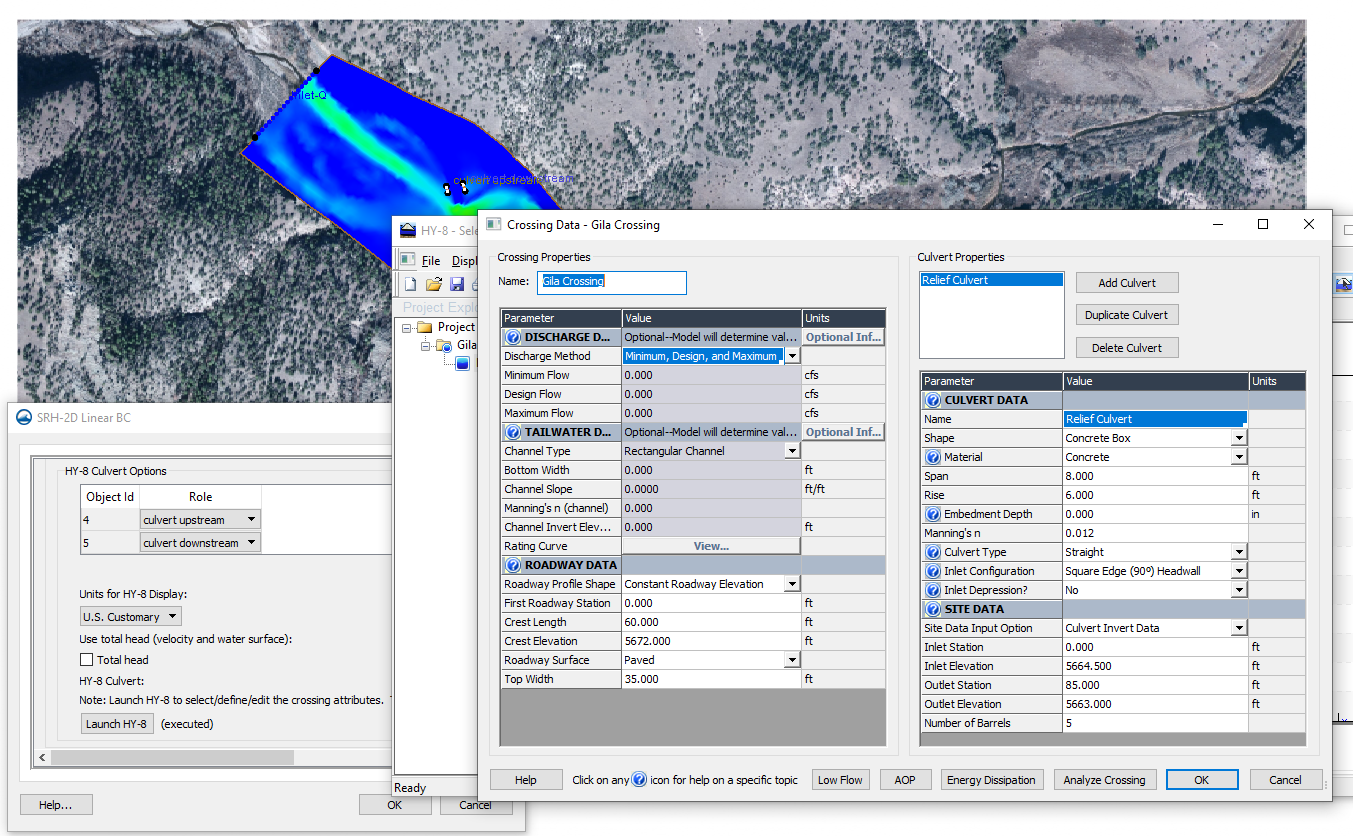Select Relief Culvert in the culvert list
This screenshot has width=1353, height=836.
pyautogui.click(x=991, y=280)
